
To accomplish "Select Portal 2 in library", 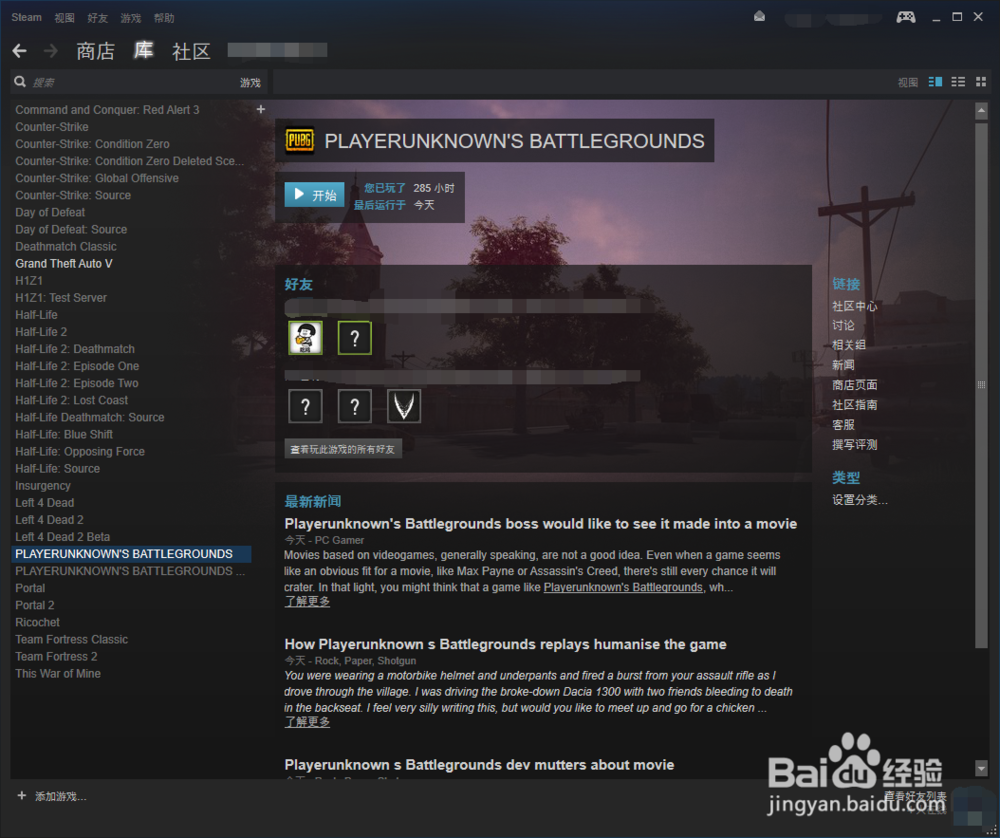I will click(x=34, y=605).
